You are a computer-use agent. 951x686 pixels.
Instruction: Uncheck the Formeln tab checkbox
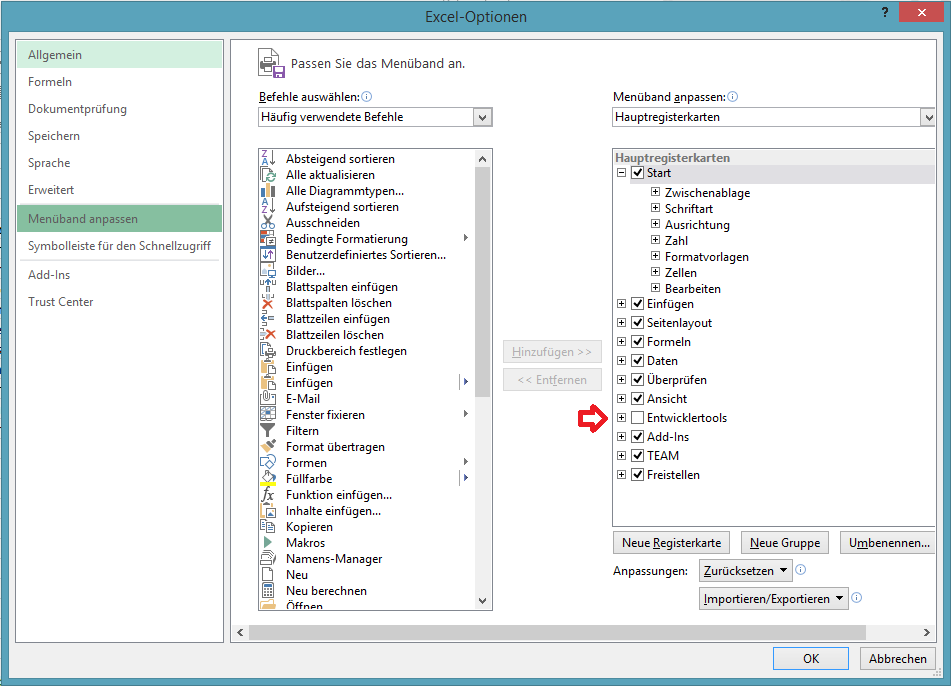coord(637,341)
